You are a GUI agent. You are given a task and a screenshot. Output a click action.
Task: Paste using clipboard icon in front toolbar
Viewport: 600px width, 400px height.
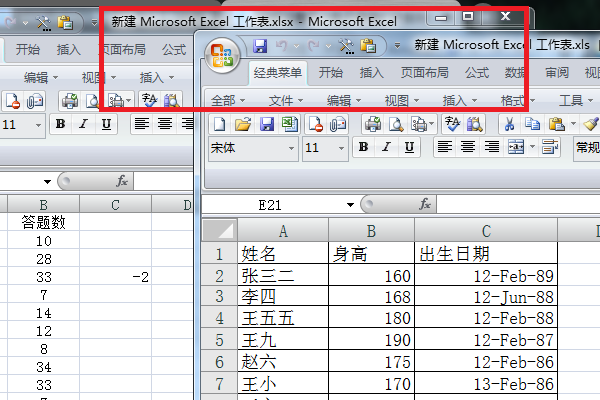557,124
